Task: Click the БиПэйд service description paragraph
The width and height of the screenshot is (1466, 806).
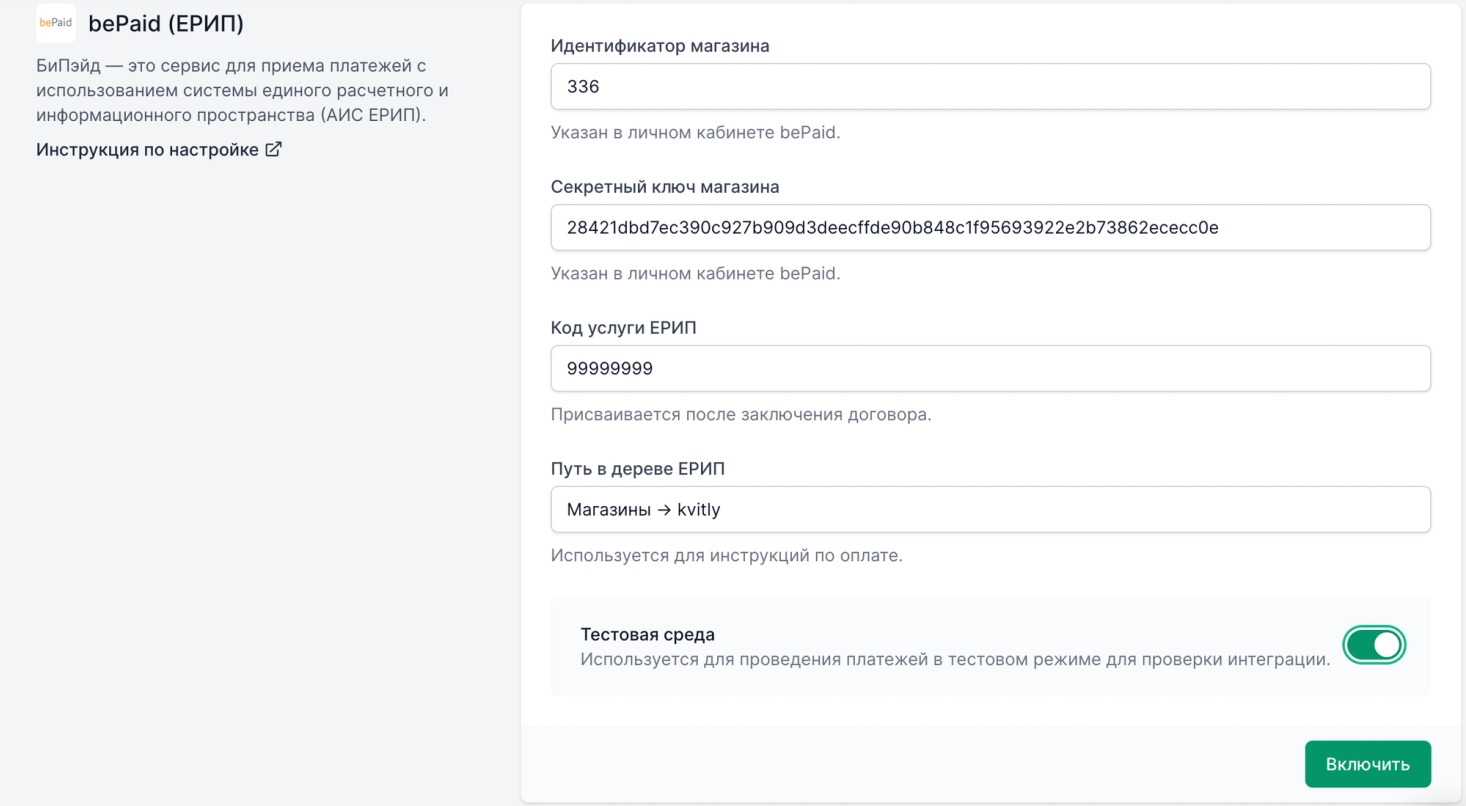Action: point(242,90)
